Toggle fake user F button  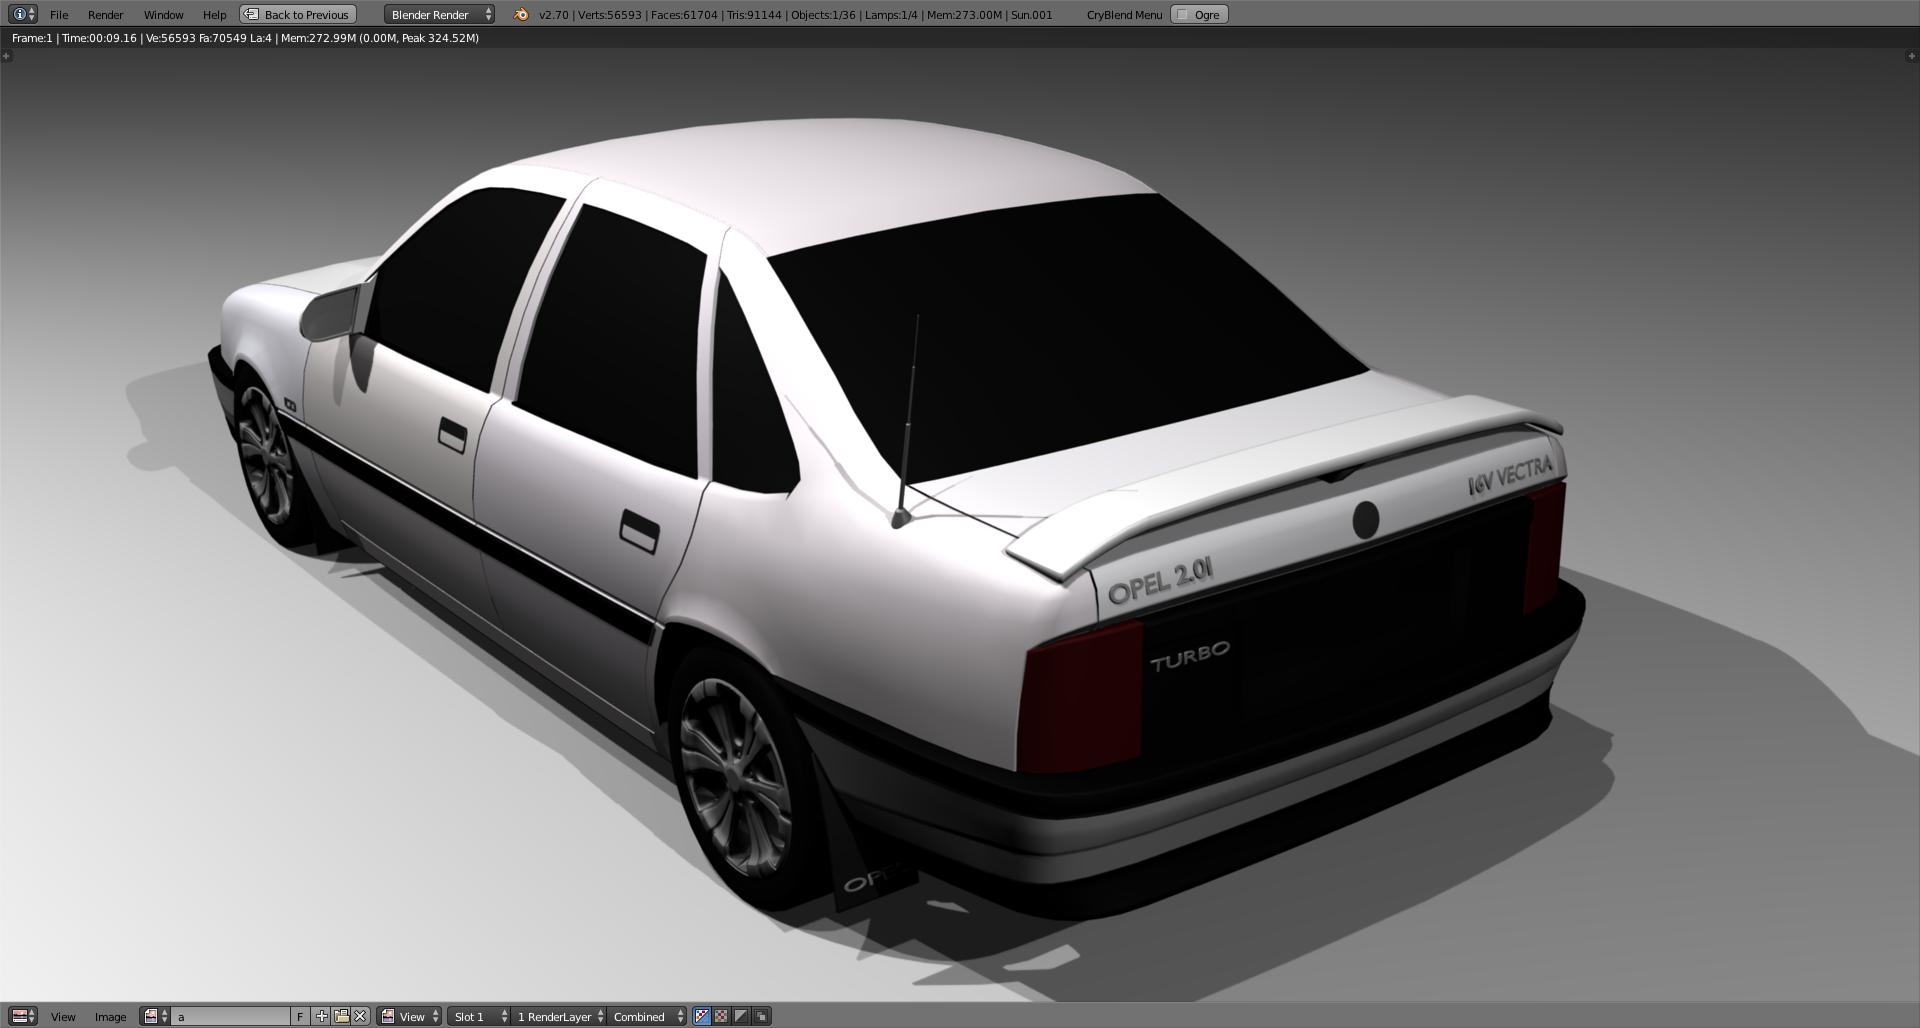click(x=300, y=1016)
